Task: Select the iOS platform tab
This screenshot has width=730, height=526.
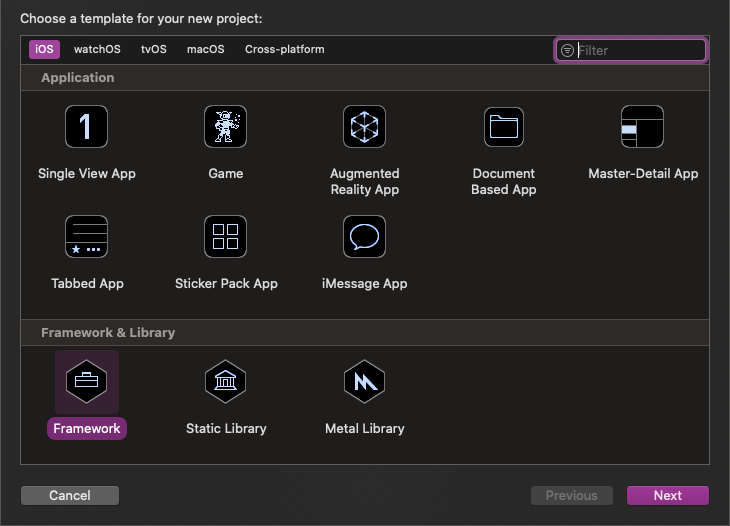Action: 44,50
